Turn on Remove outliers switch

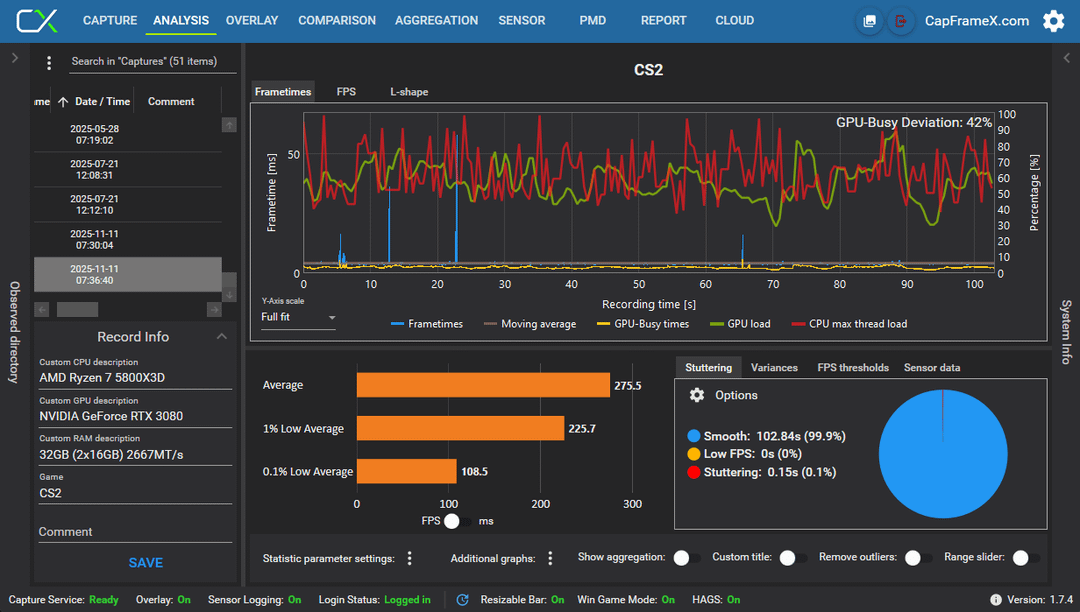pyautogui.click(x=918, y=558)
